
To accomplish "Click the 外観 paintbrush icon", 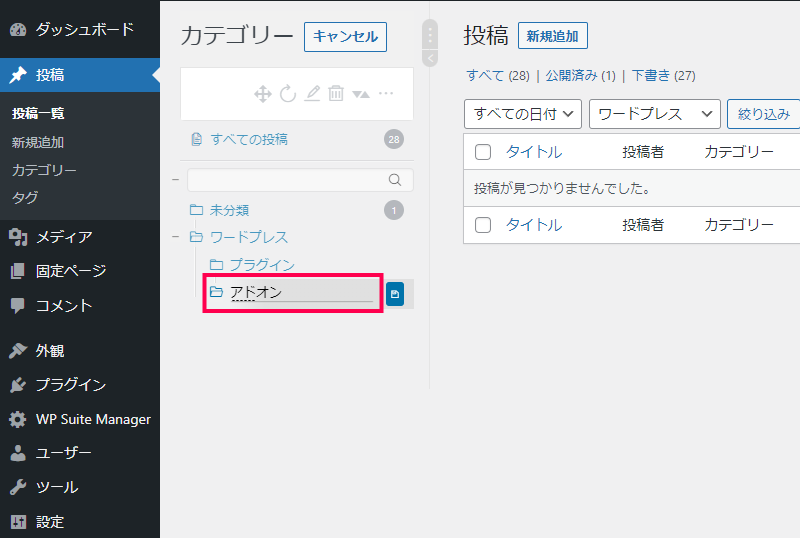I will [x=18, y=351].
